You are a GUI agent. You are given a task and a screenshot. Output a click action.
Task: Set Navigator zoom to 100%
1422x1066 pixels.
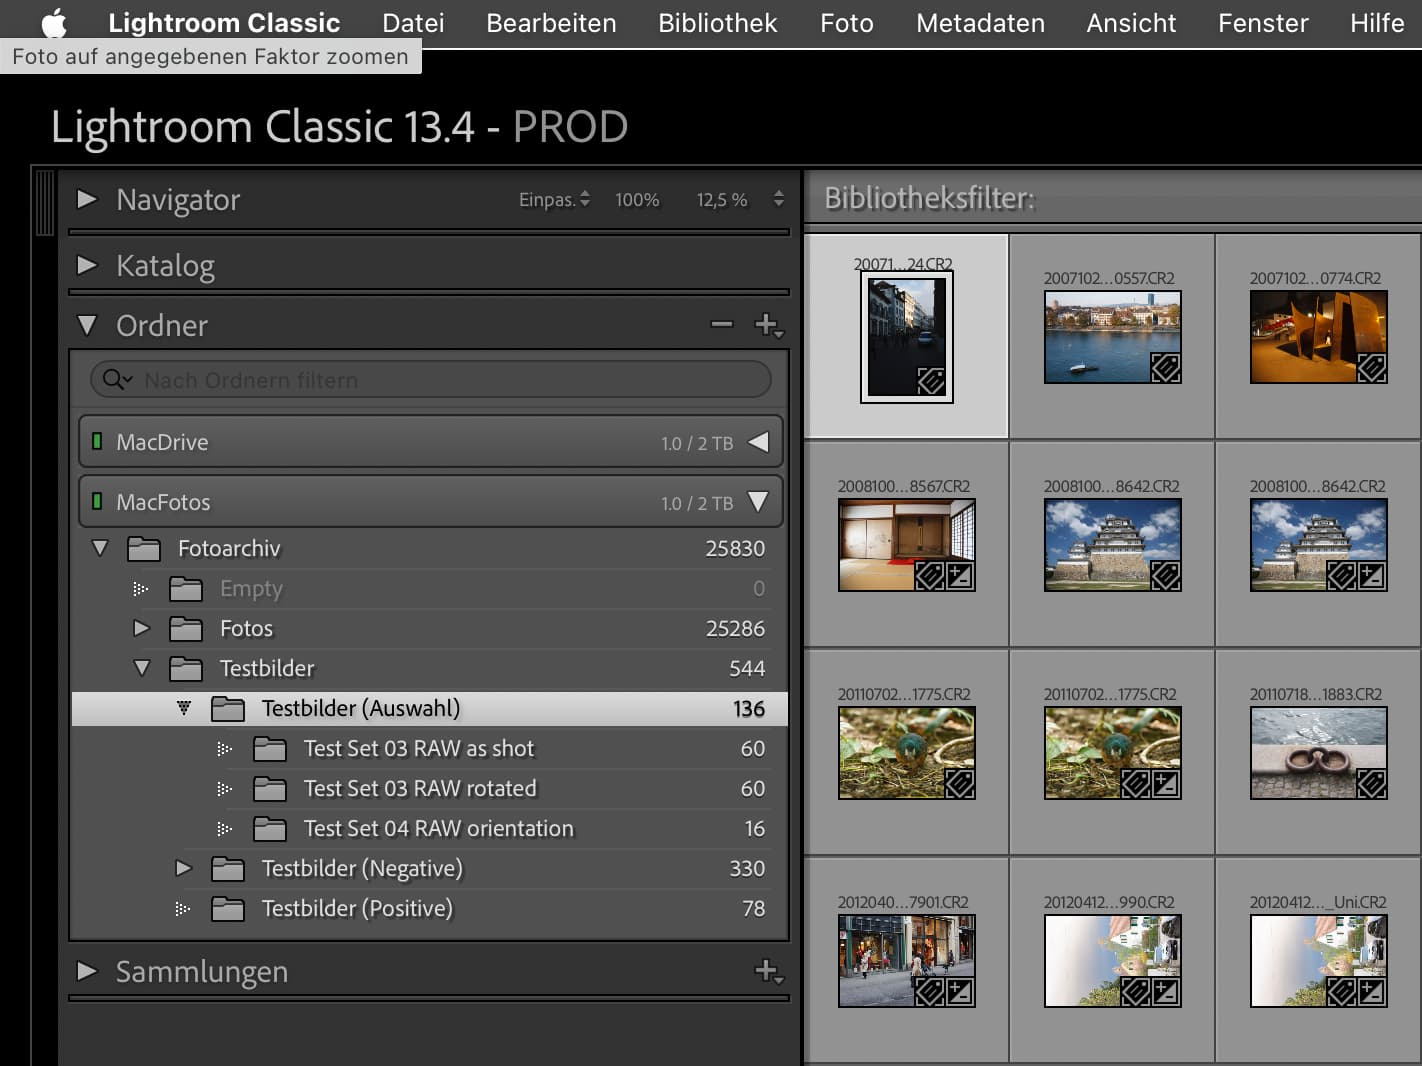tap(637, 200)
